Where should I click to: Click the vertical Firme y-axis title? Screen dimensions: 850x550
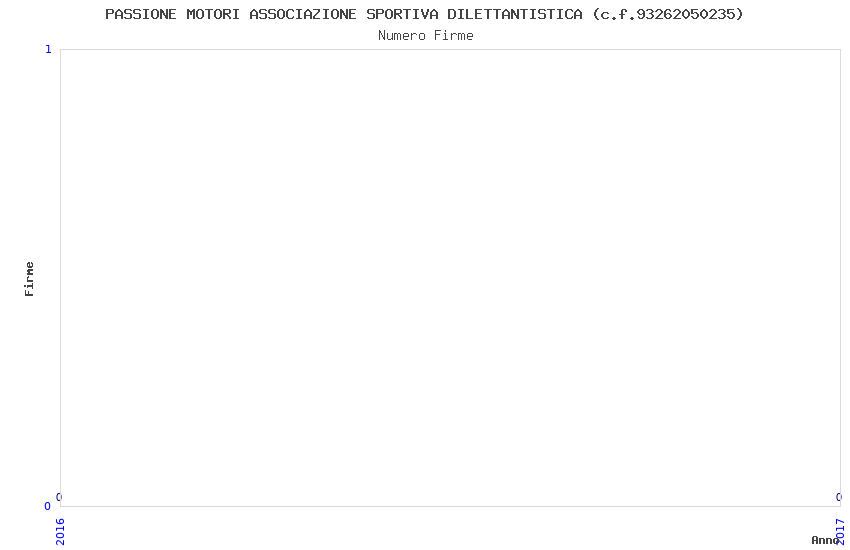tap(29, 279)
